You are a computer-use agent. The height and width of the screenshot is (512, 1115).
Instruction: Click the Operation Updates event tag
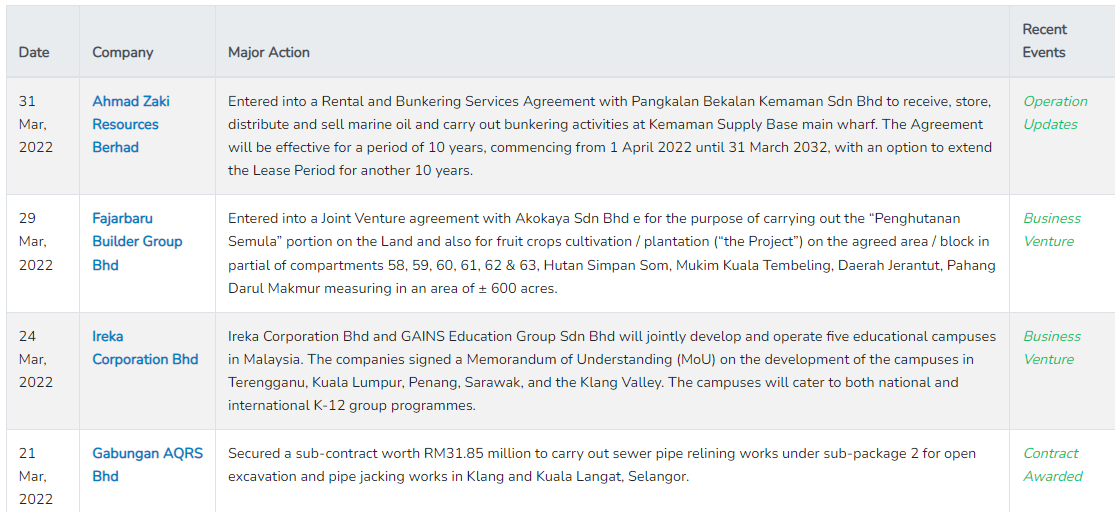point(1055,113)
